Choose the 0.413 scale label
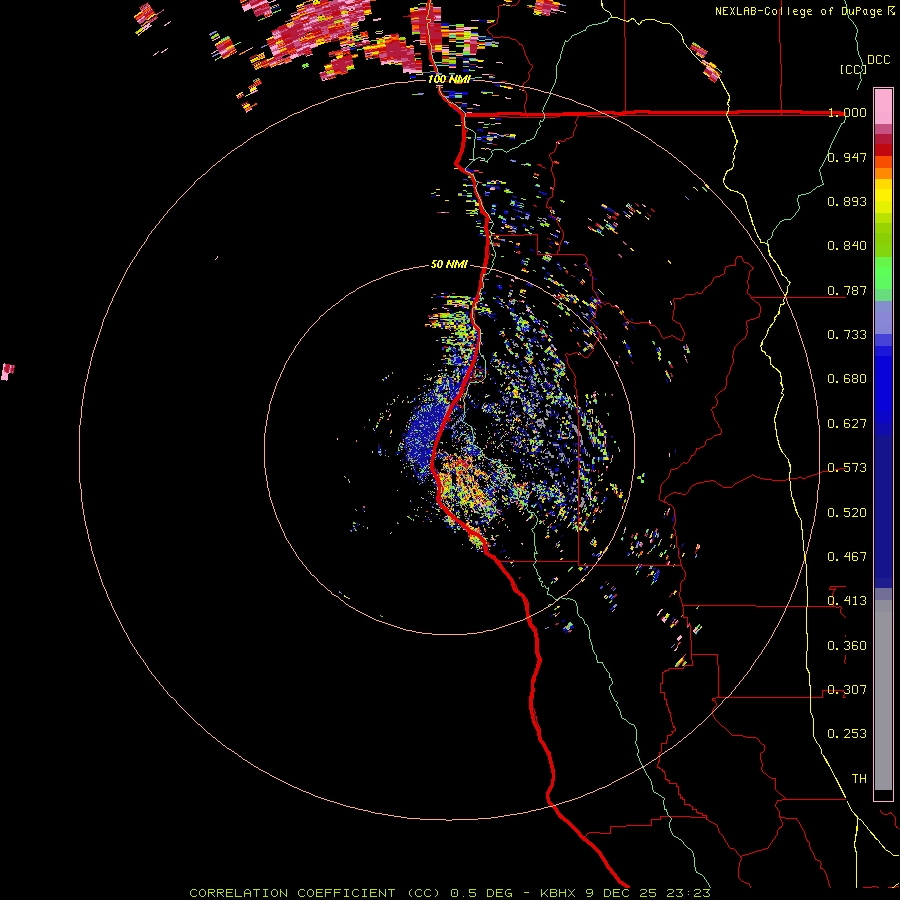 click(x=847, y=601)
